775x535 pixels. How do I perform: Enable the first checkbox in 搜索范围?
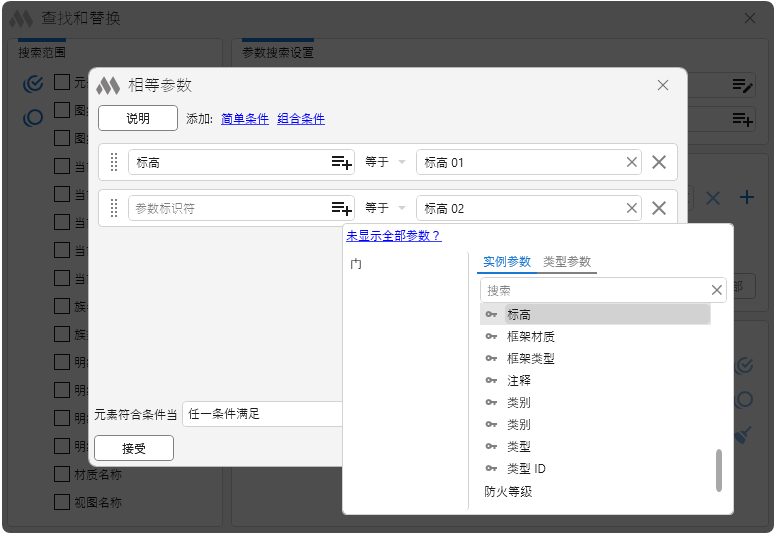click(62, 82)
